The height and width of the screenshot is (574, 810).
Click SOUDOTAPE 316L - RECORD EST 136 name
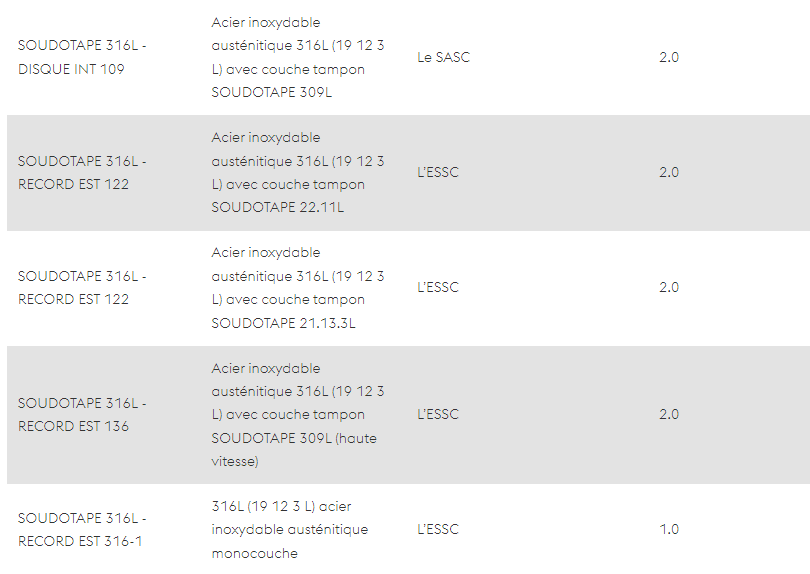[82, 414]
